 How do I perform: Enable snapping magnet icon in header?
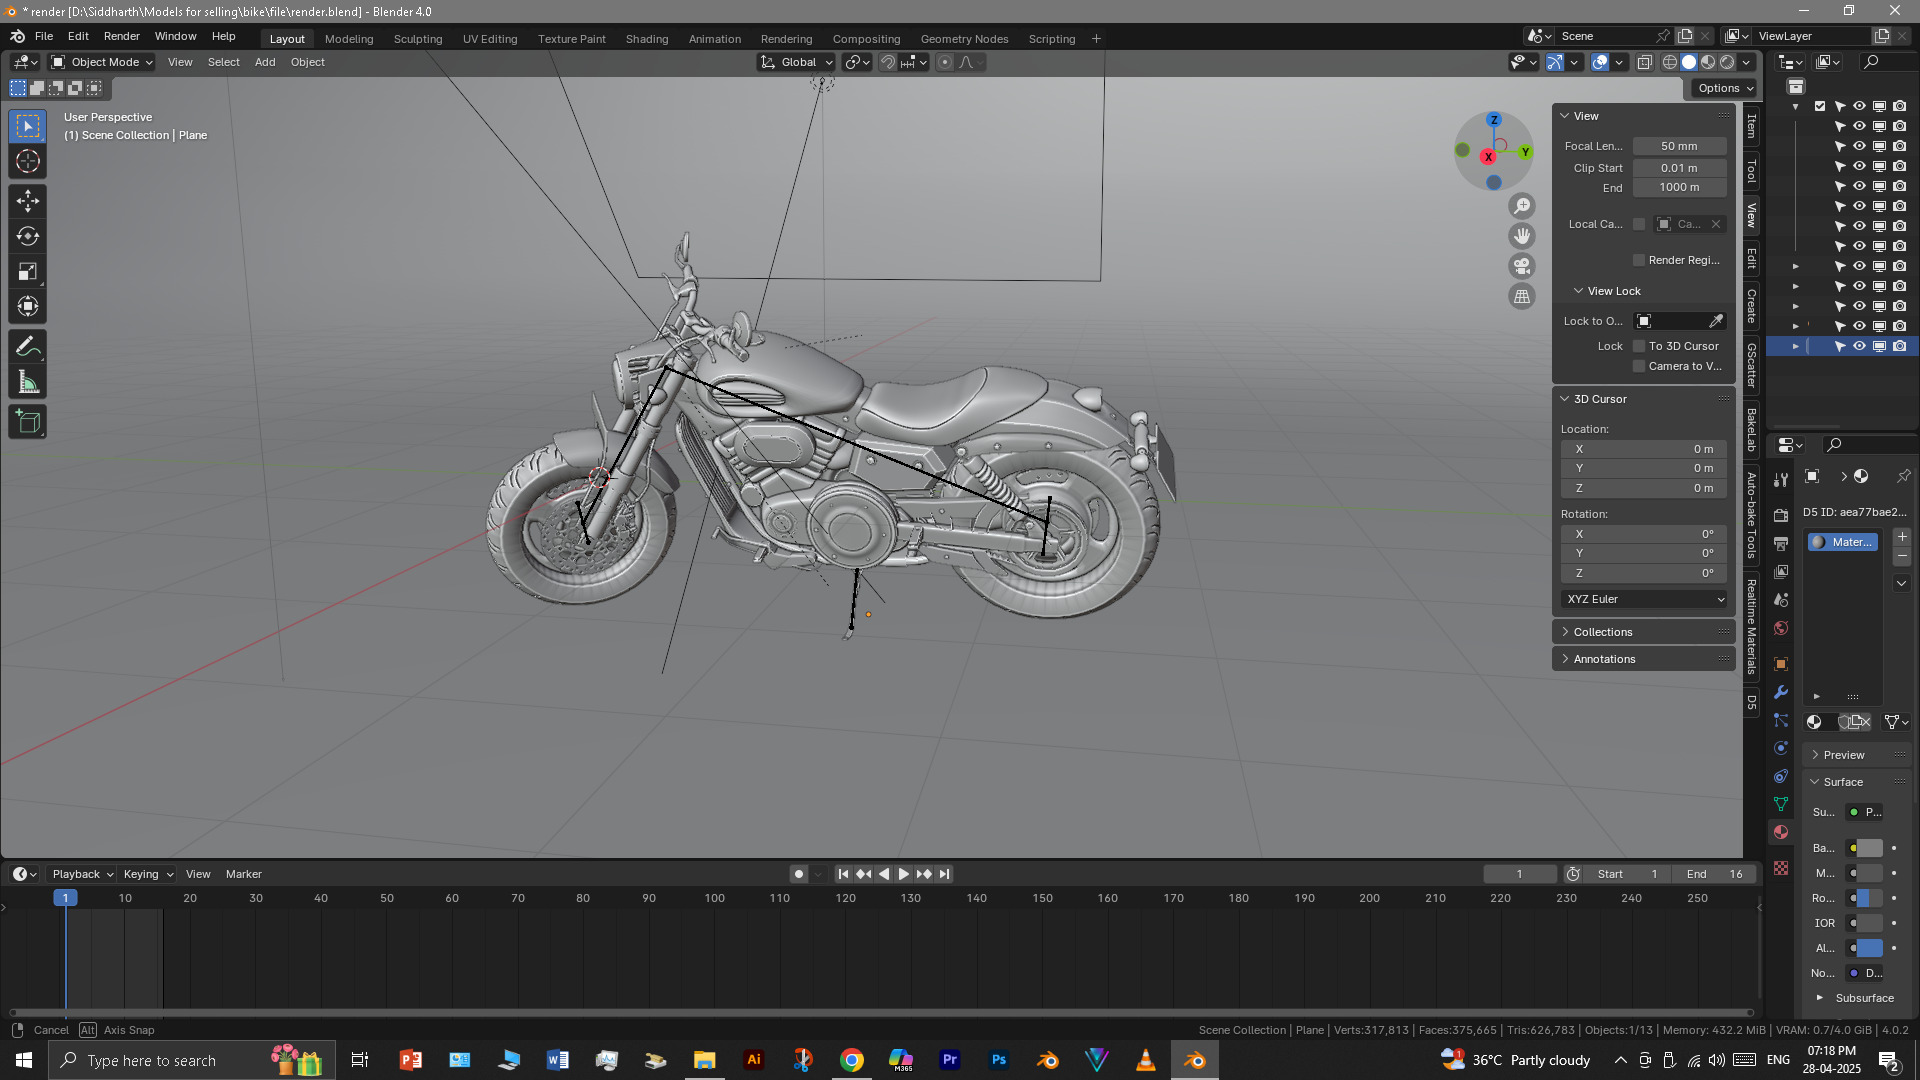click(x=888, y=62)
